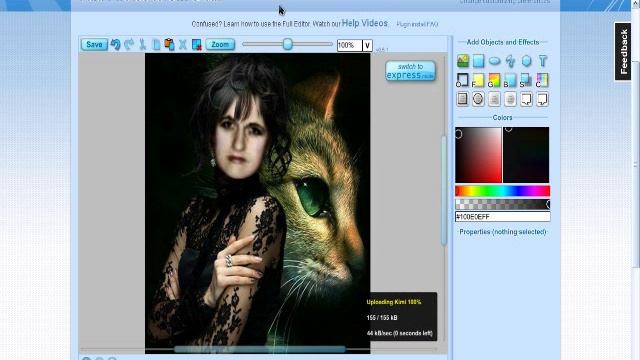Click the blue image icon with red mark

click(197, 44)
